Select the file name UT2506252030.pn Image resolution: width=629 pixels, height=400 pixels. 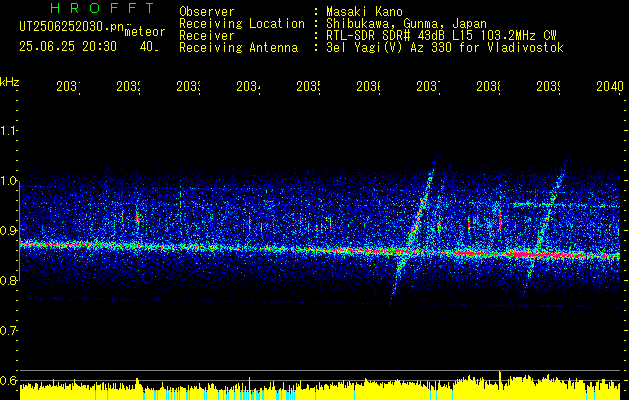click(72, 26)
